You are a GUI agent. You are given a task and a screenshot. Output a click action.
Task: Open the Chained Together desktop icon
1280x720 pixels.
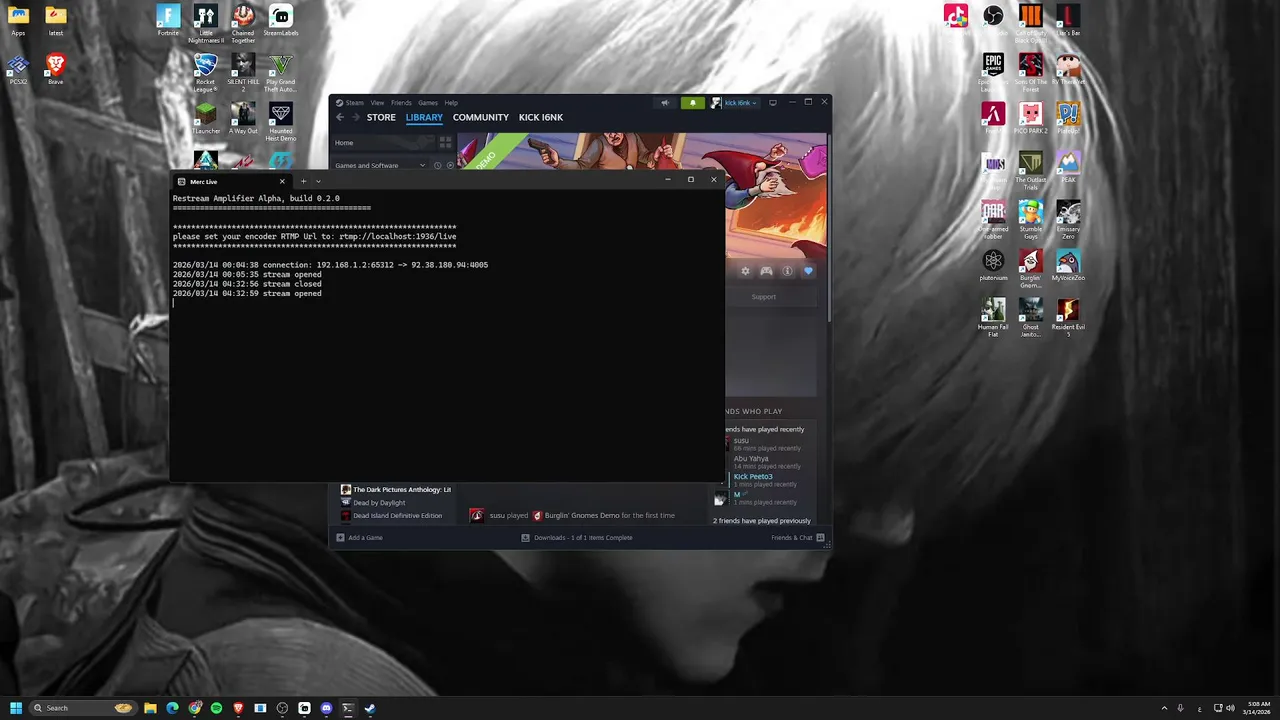(243, 23)
